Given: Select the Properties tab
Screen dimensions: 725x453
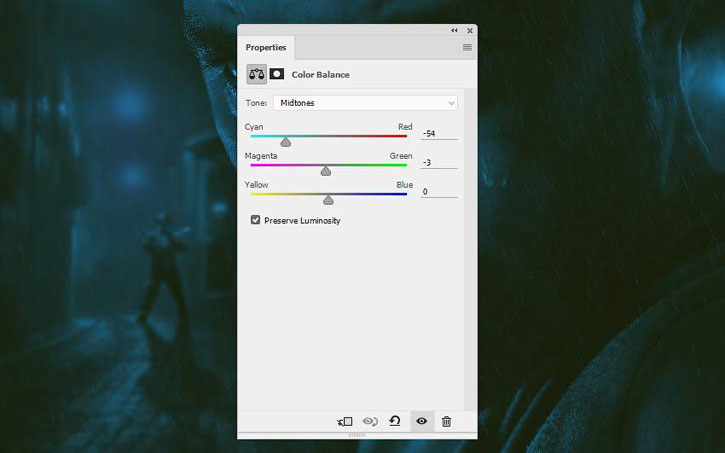Looking at the screenshot, I should tap(266, 47).
